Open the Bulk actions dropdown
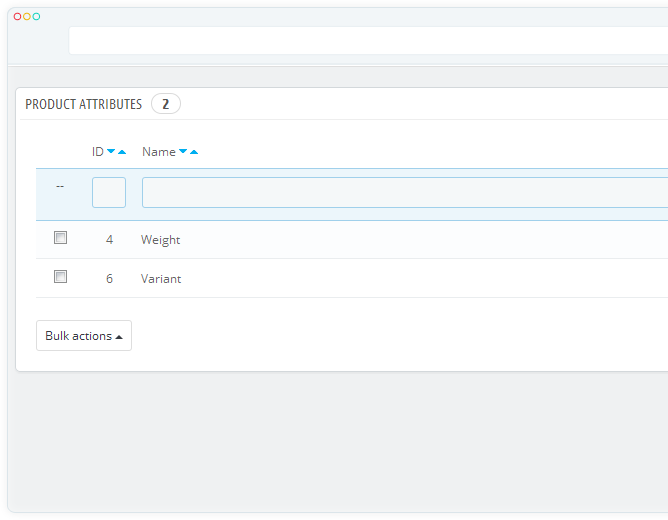This screenshot has height=520, width=668. [84, 336]
